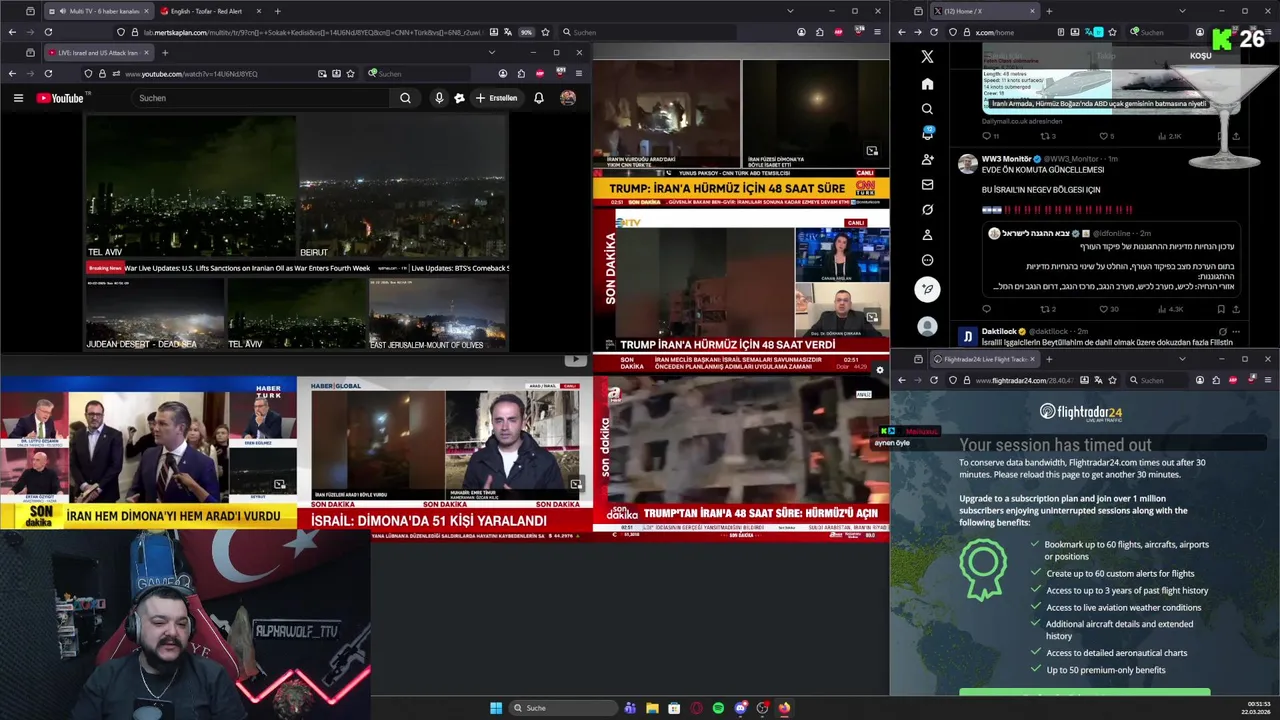Click the YouTube search magnifier button
The height and width of the screenshot is (720, 1280).
[405, 98]
